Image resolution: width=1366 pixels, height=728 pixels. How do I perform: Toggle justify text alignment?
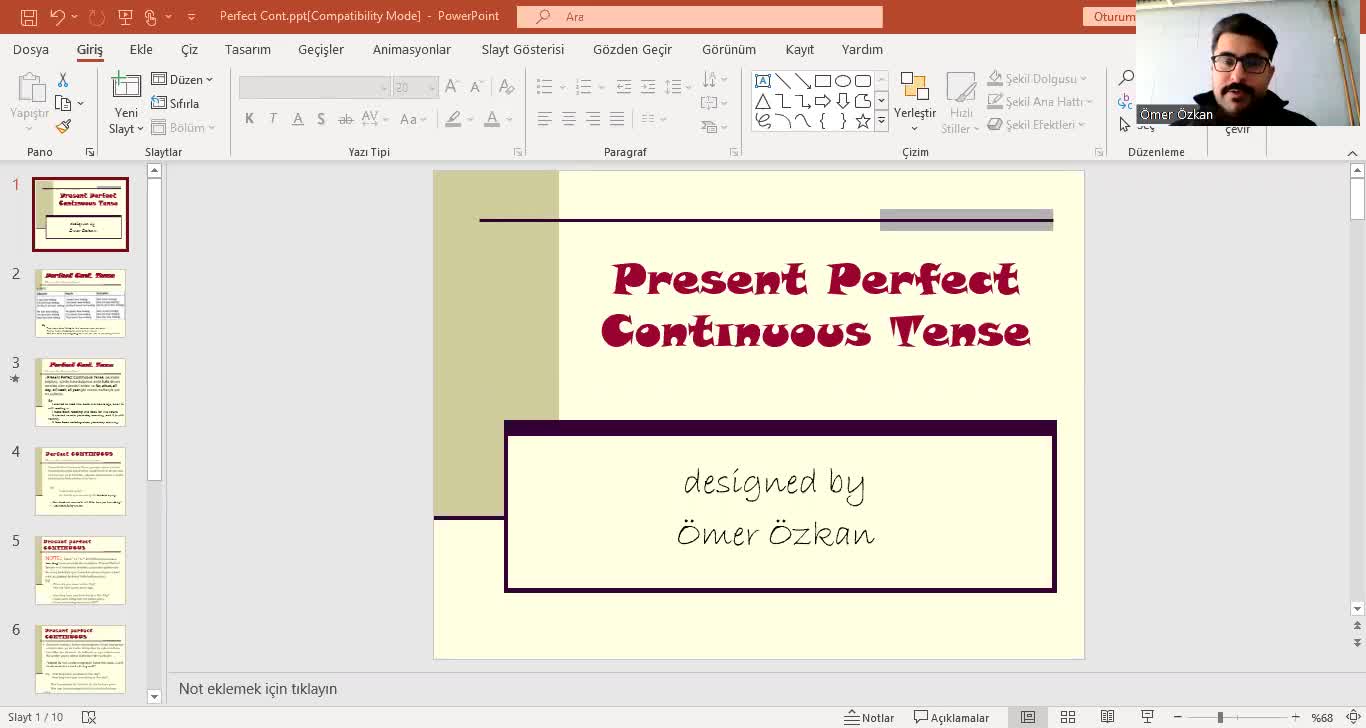click(617, 119)
